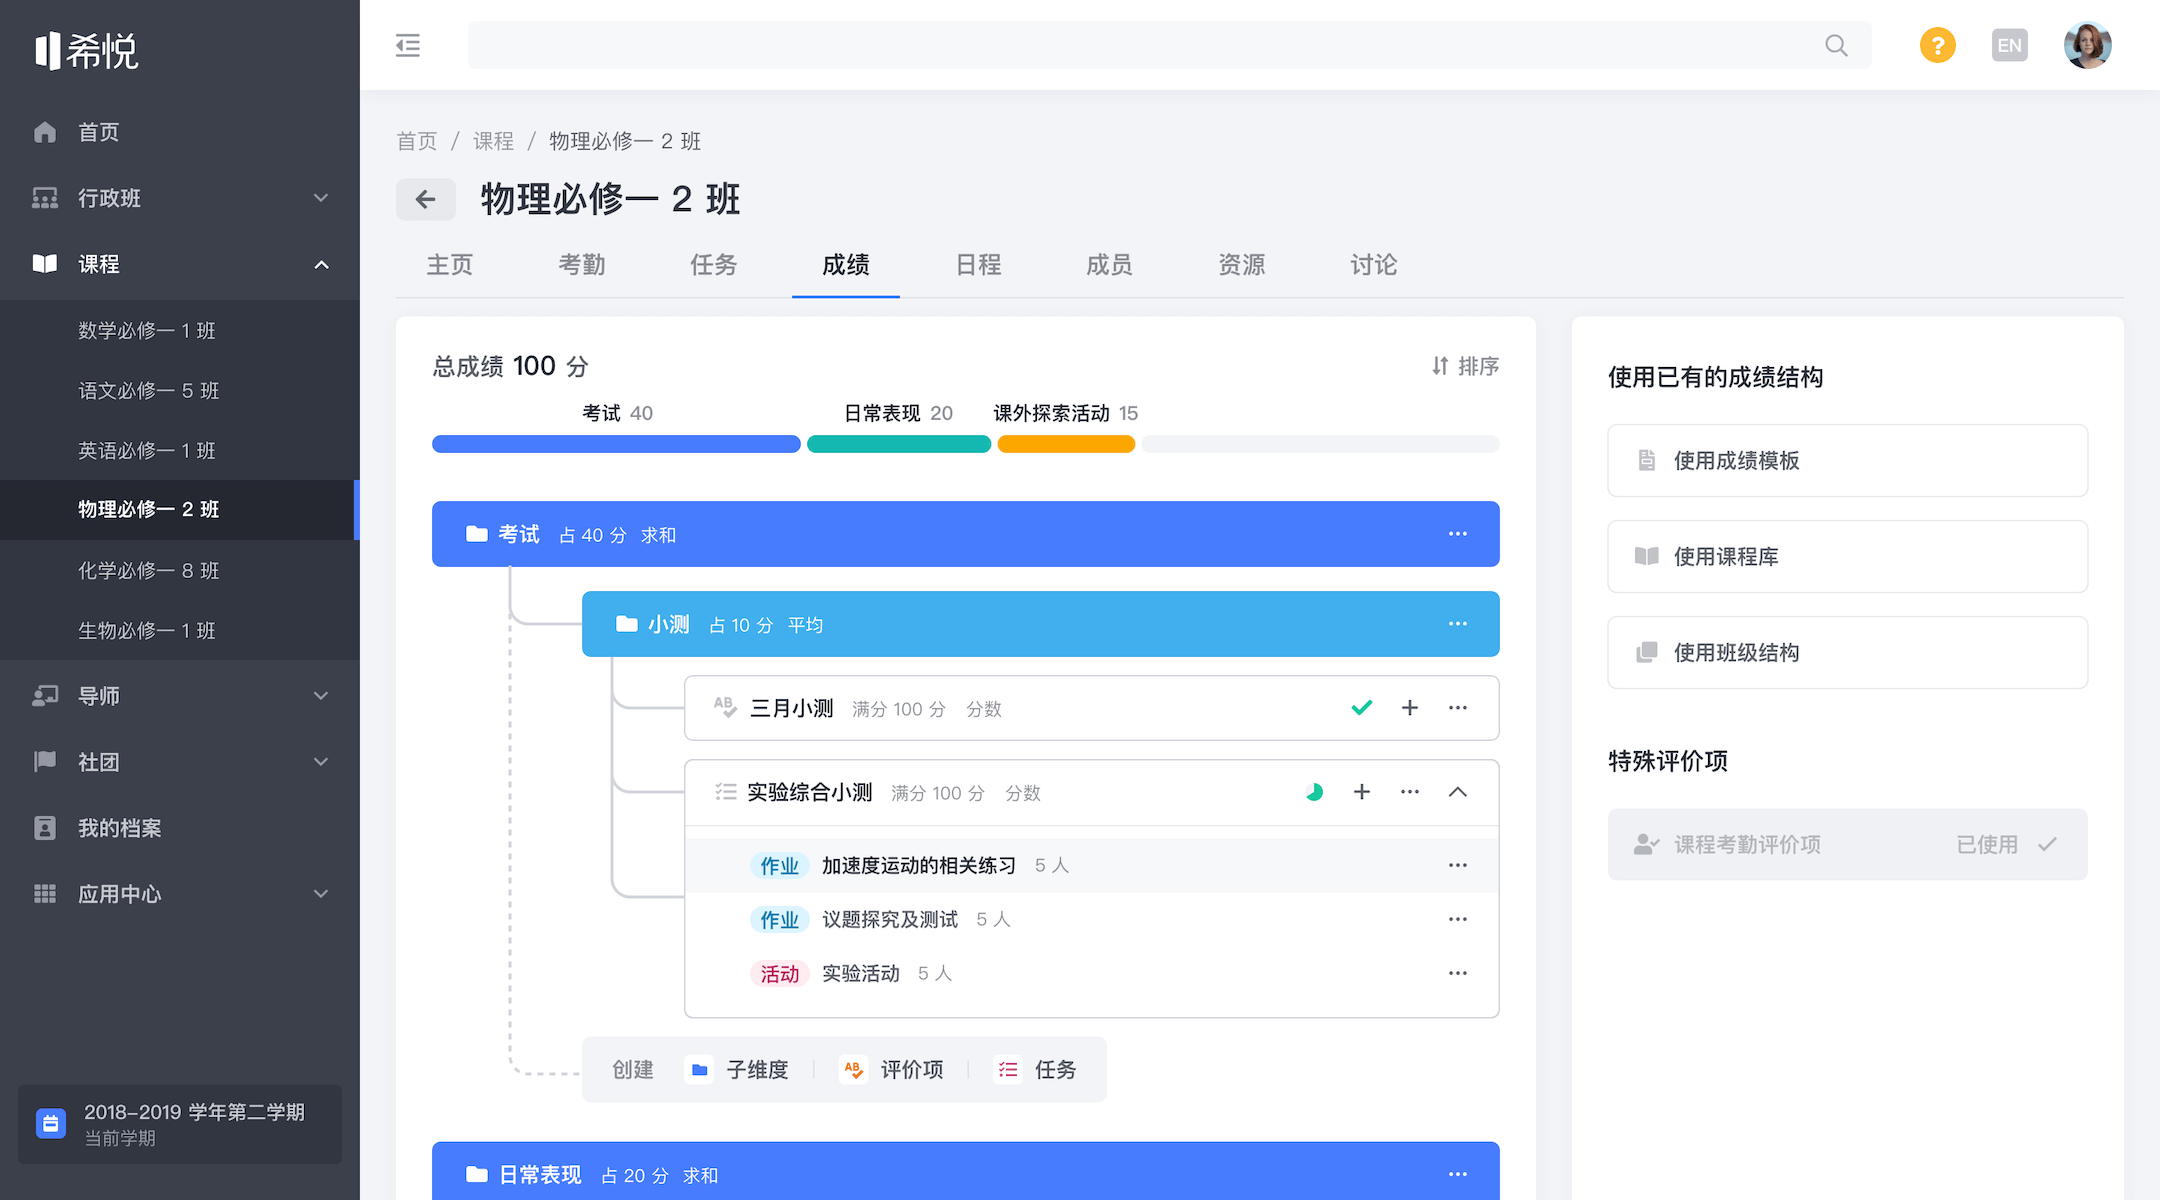This screenshot has width=2160, height=1200.
Task: Click the search magnifier icon
Action: coord(1836,45)
